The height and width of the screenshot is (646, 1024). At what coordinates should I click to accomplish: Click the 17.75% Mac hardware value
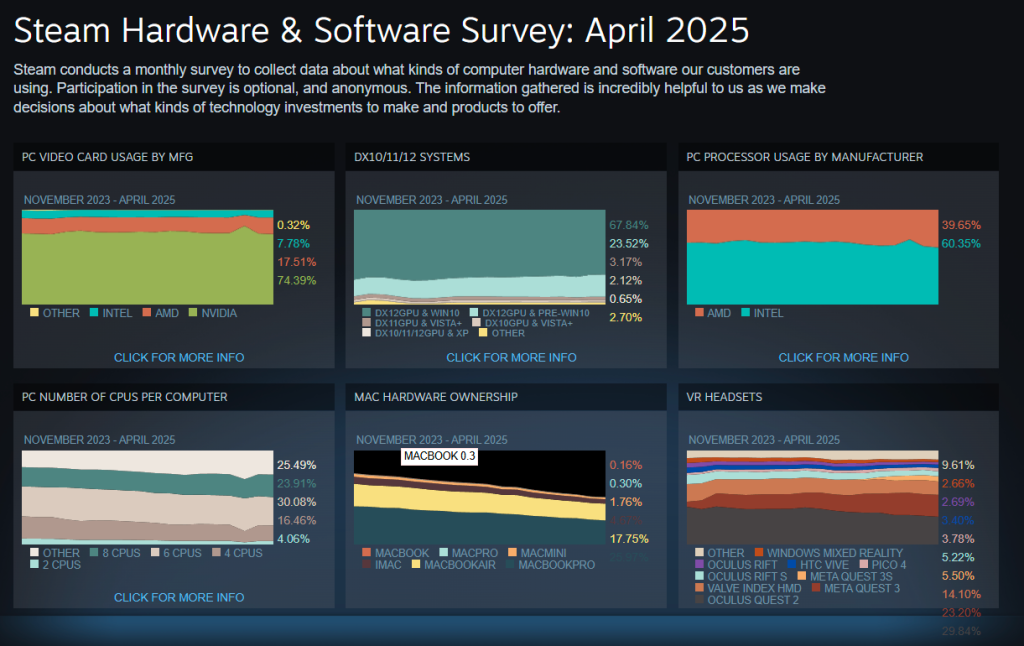[629, 539]
